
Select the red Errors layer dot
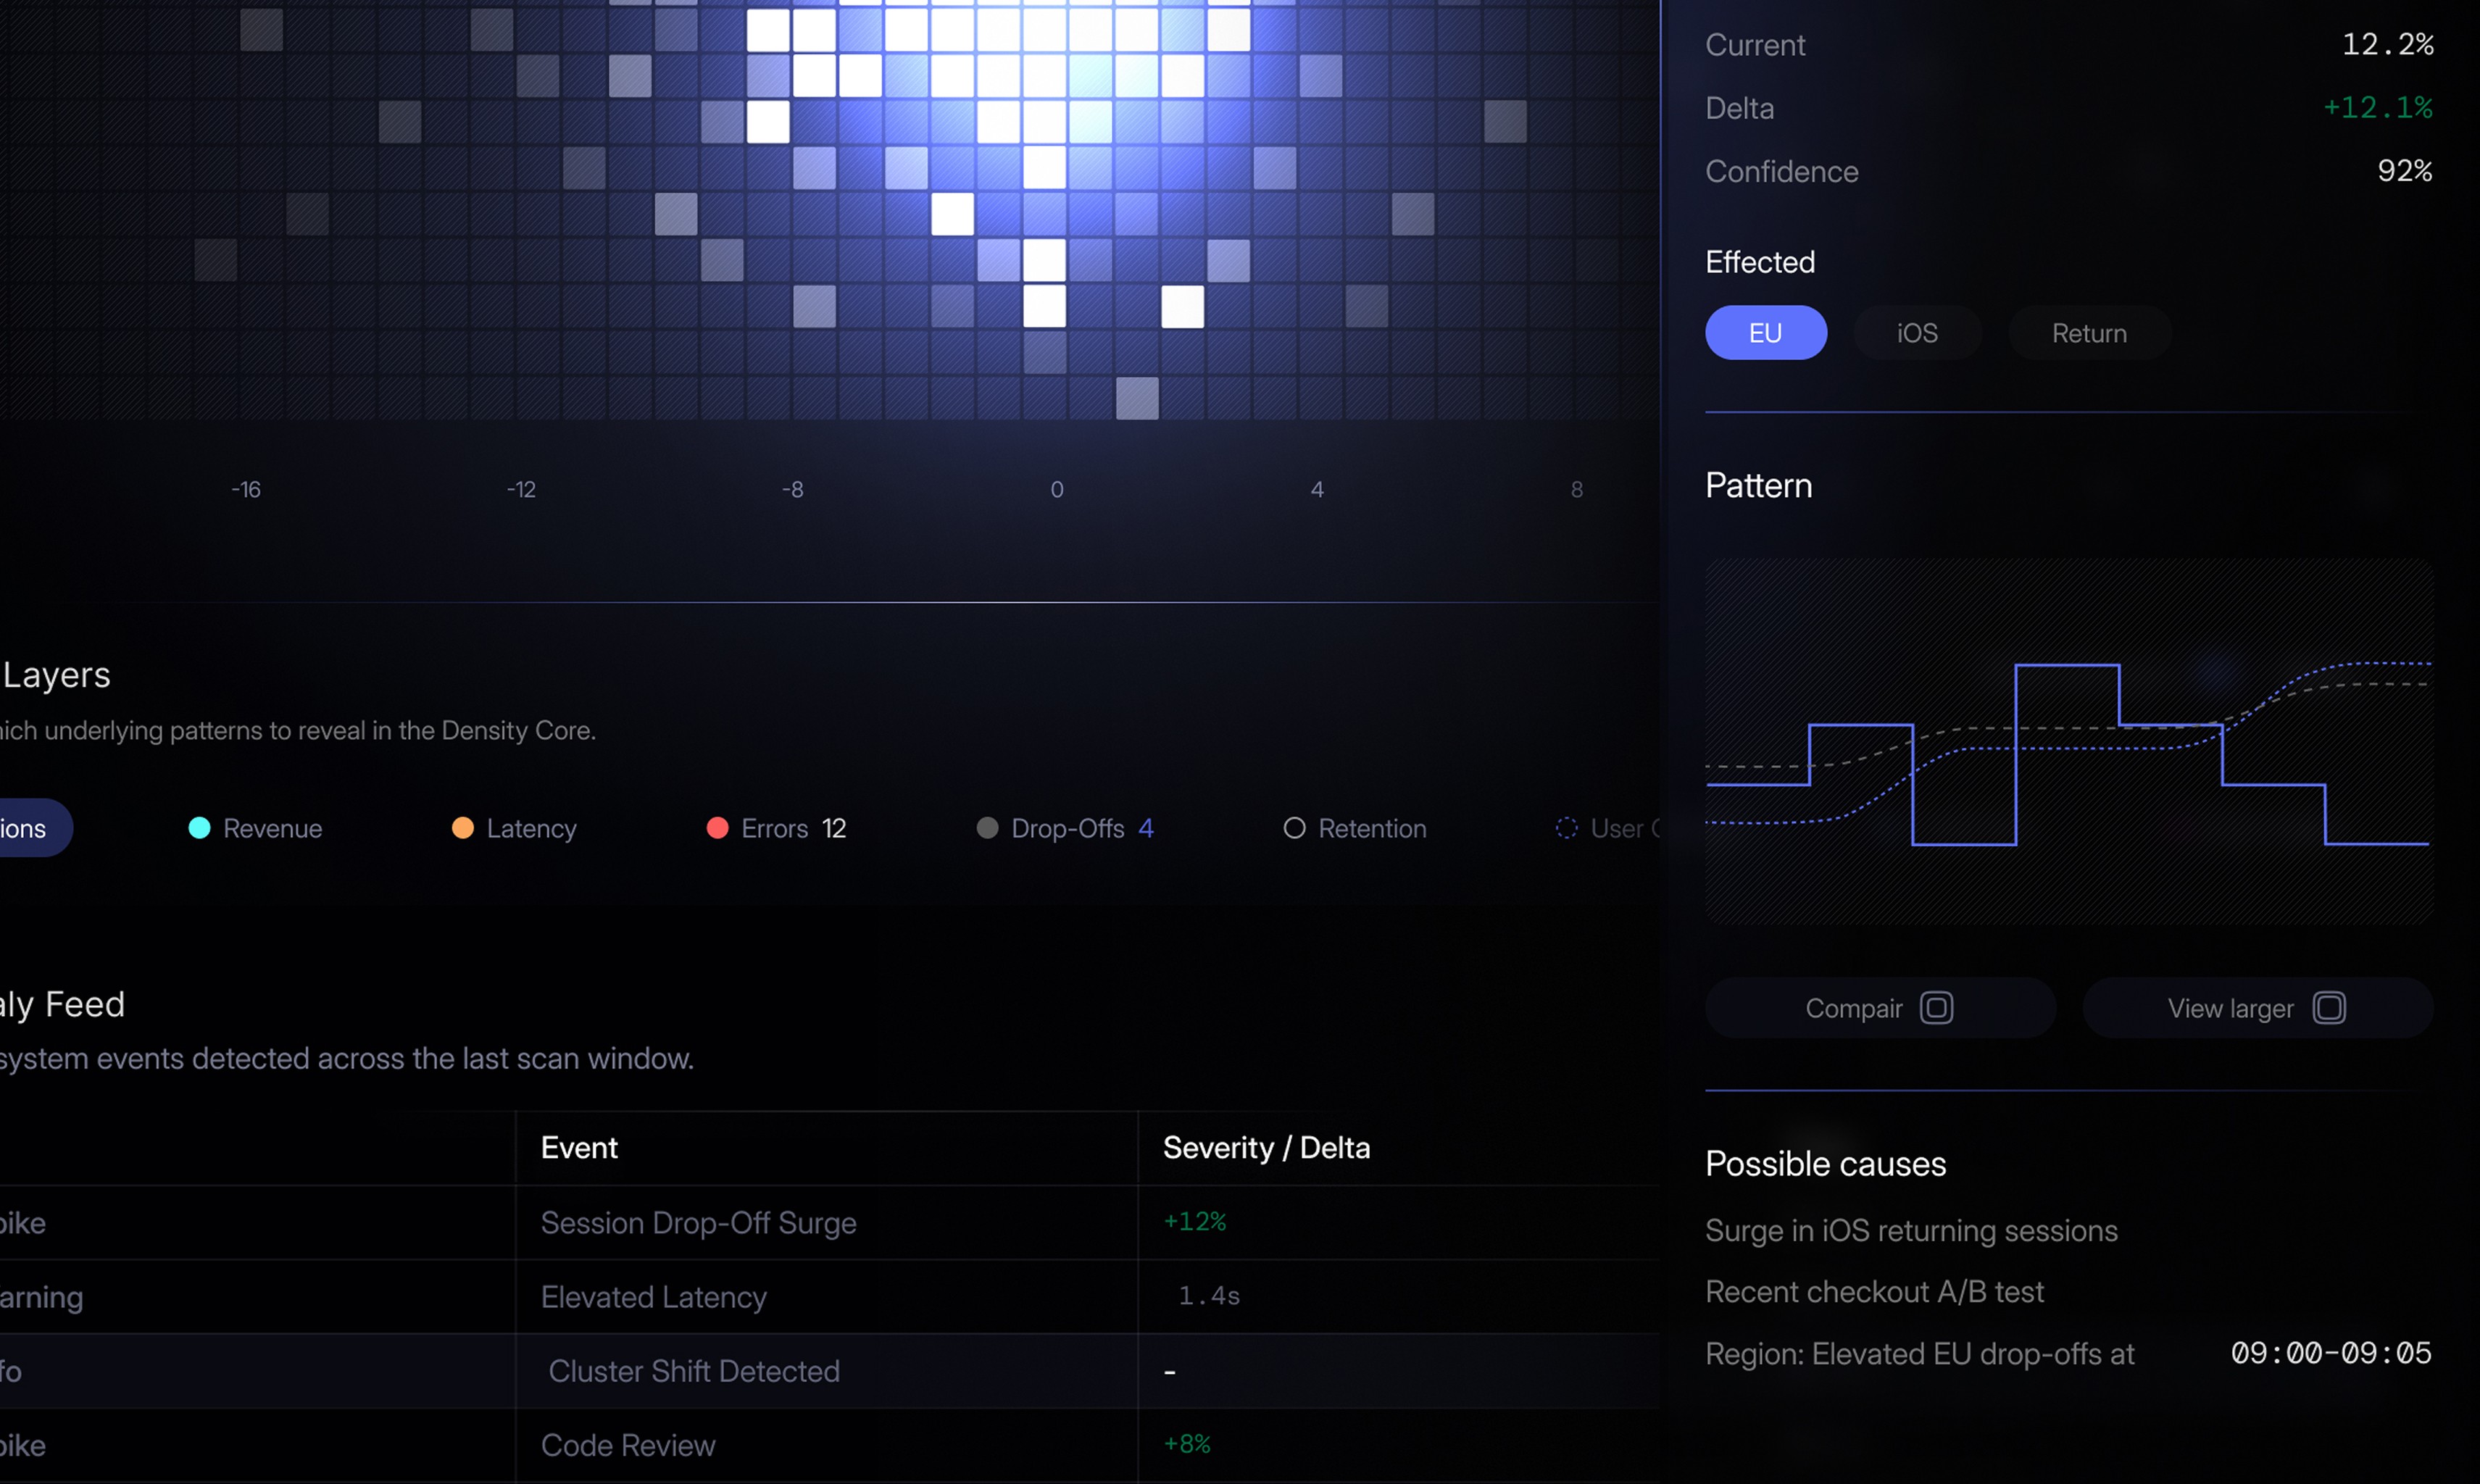(717, 828)
